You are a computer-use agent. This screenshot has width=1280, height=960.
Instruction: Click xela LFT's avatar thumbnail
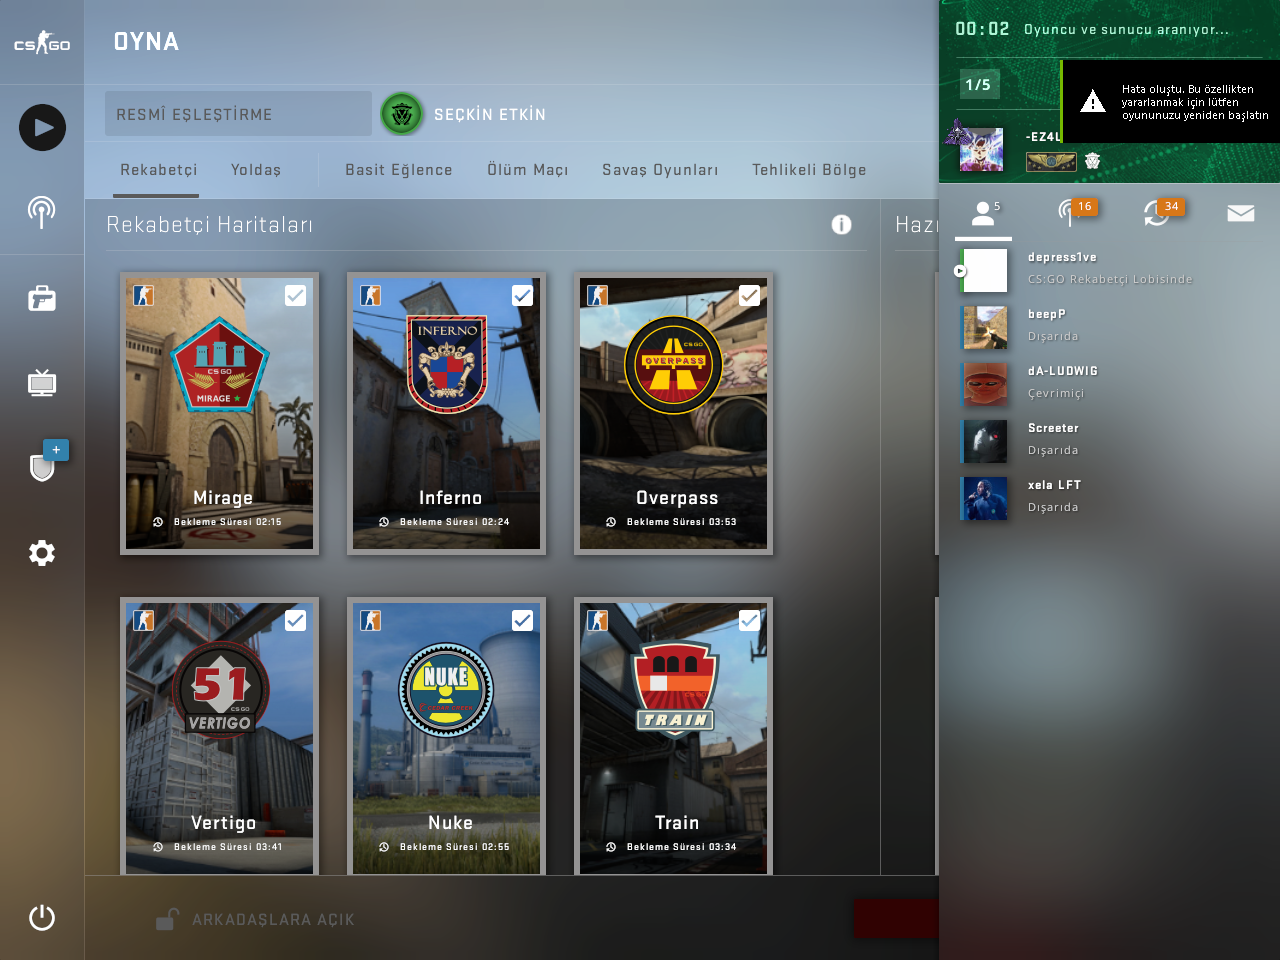point(985,498)
